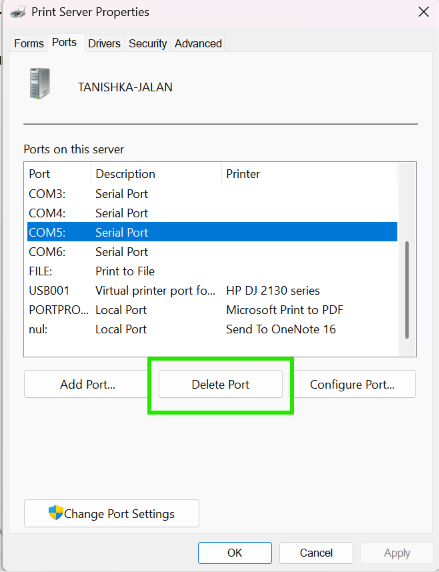Click the Delete Port button
Viewport: 439px width, 572px height.
(x=220, y=384)
